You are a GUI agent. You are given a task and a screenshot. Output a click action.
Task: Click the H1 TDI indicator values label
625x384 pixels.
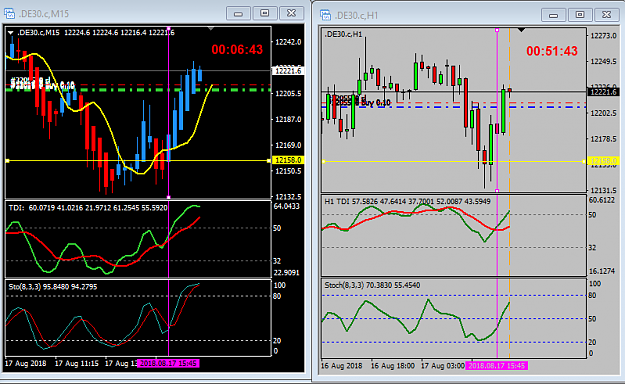coord(407,202)
